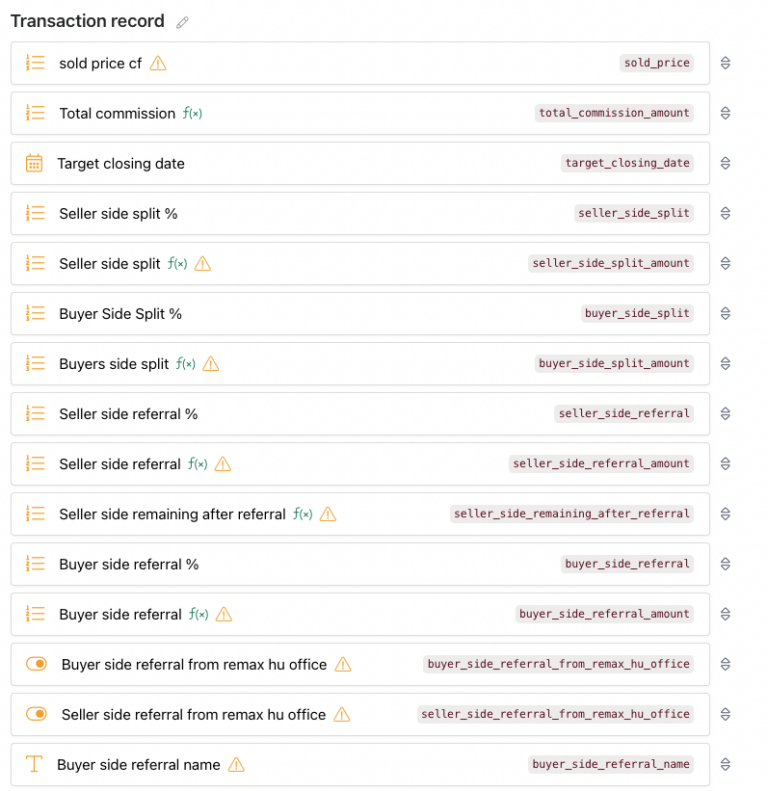Click the toggle icon for Buyer side referral from remax hu office
Image resolution: width=768 pixels, height=791 pixels.
[x=36, y=664]
